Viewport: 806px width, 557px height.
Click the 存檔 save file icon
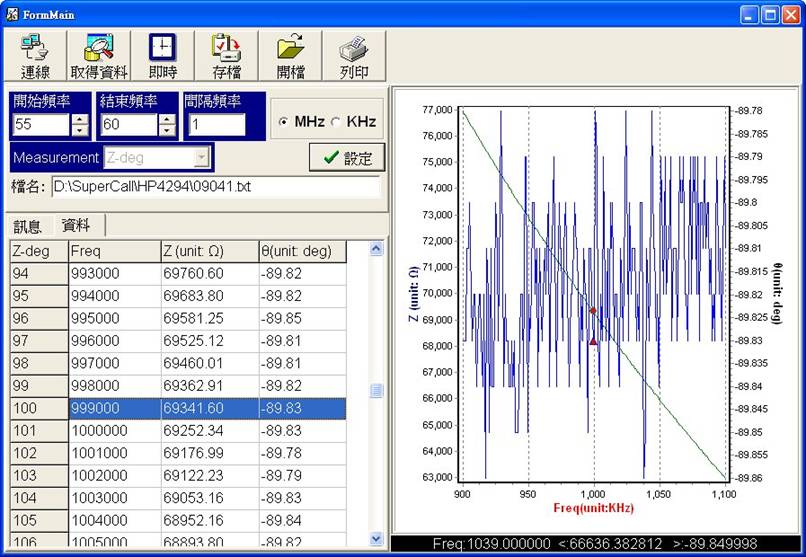tap(226, 55)
